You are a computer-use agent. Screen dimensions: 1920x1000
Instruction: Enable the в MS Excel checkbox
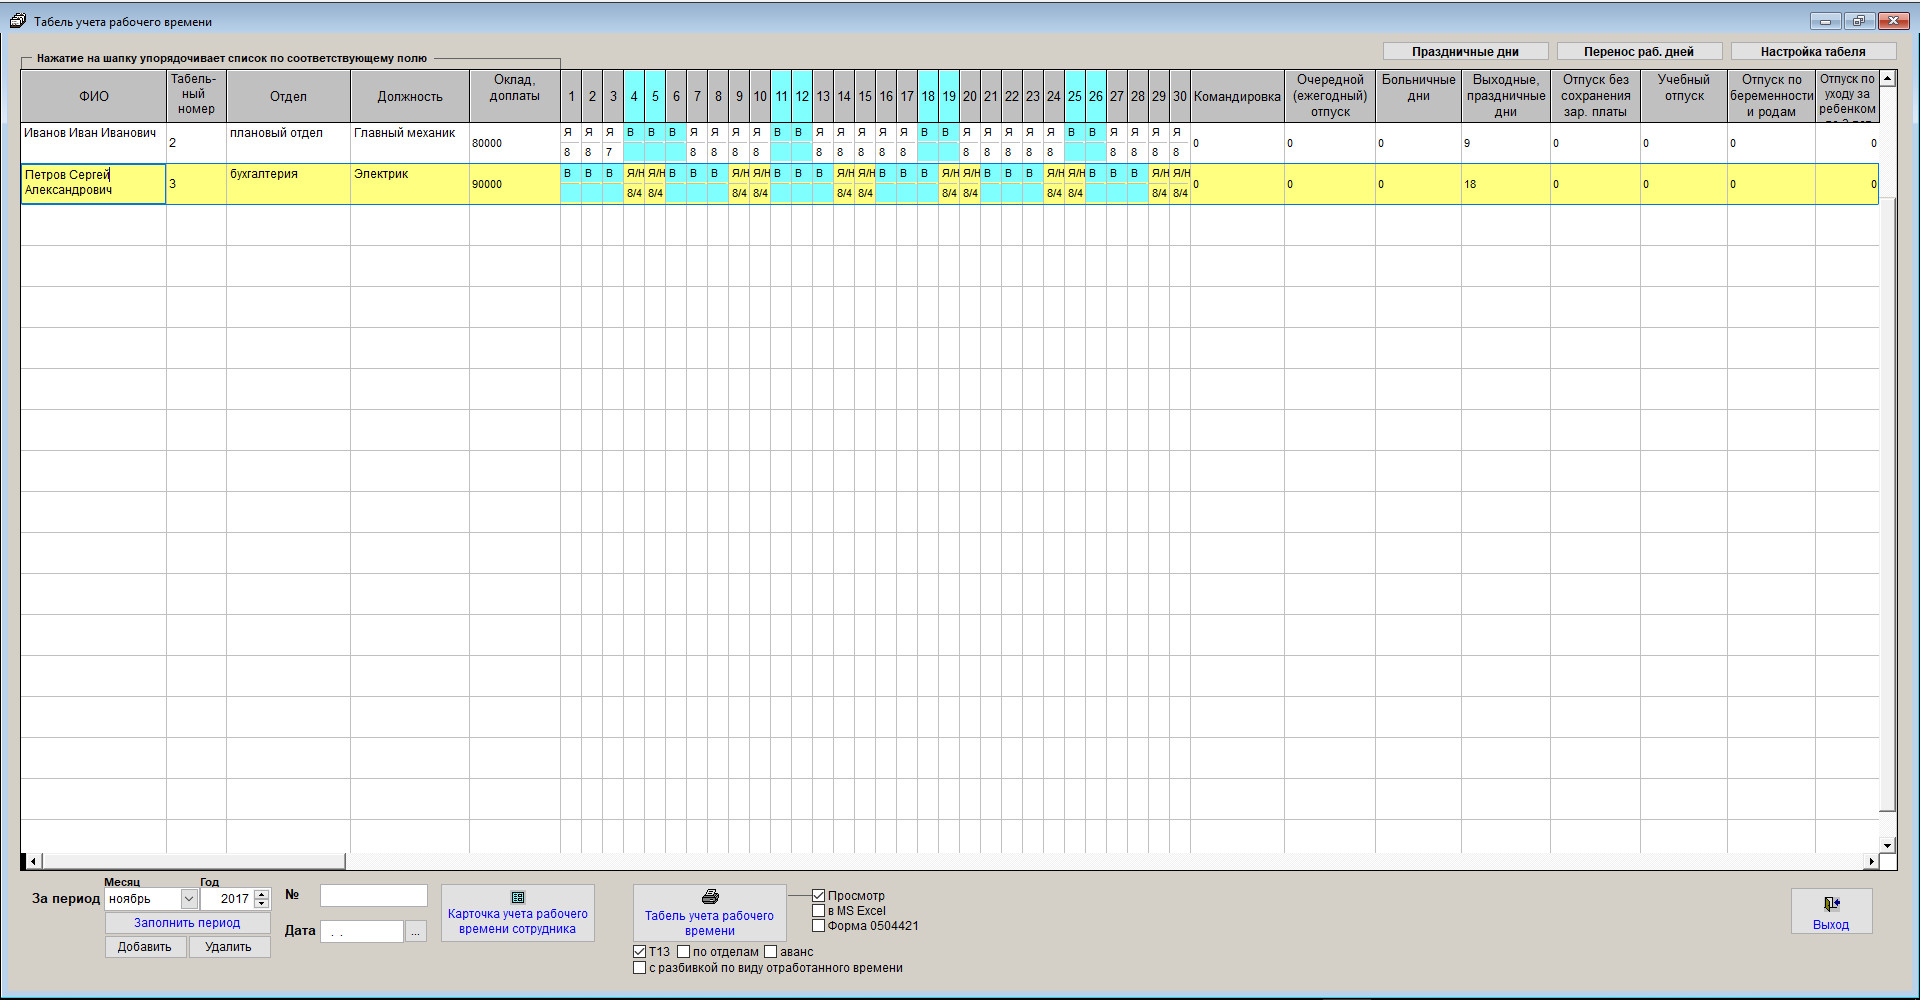[818, 911]
